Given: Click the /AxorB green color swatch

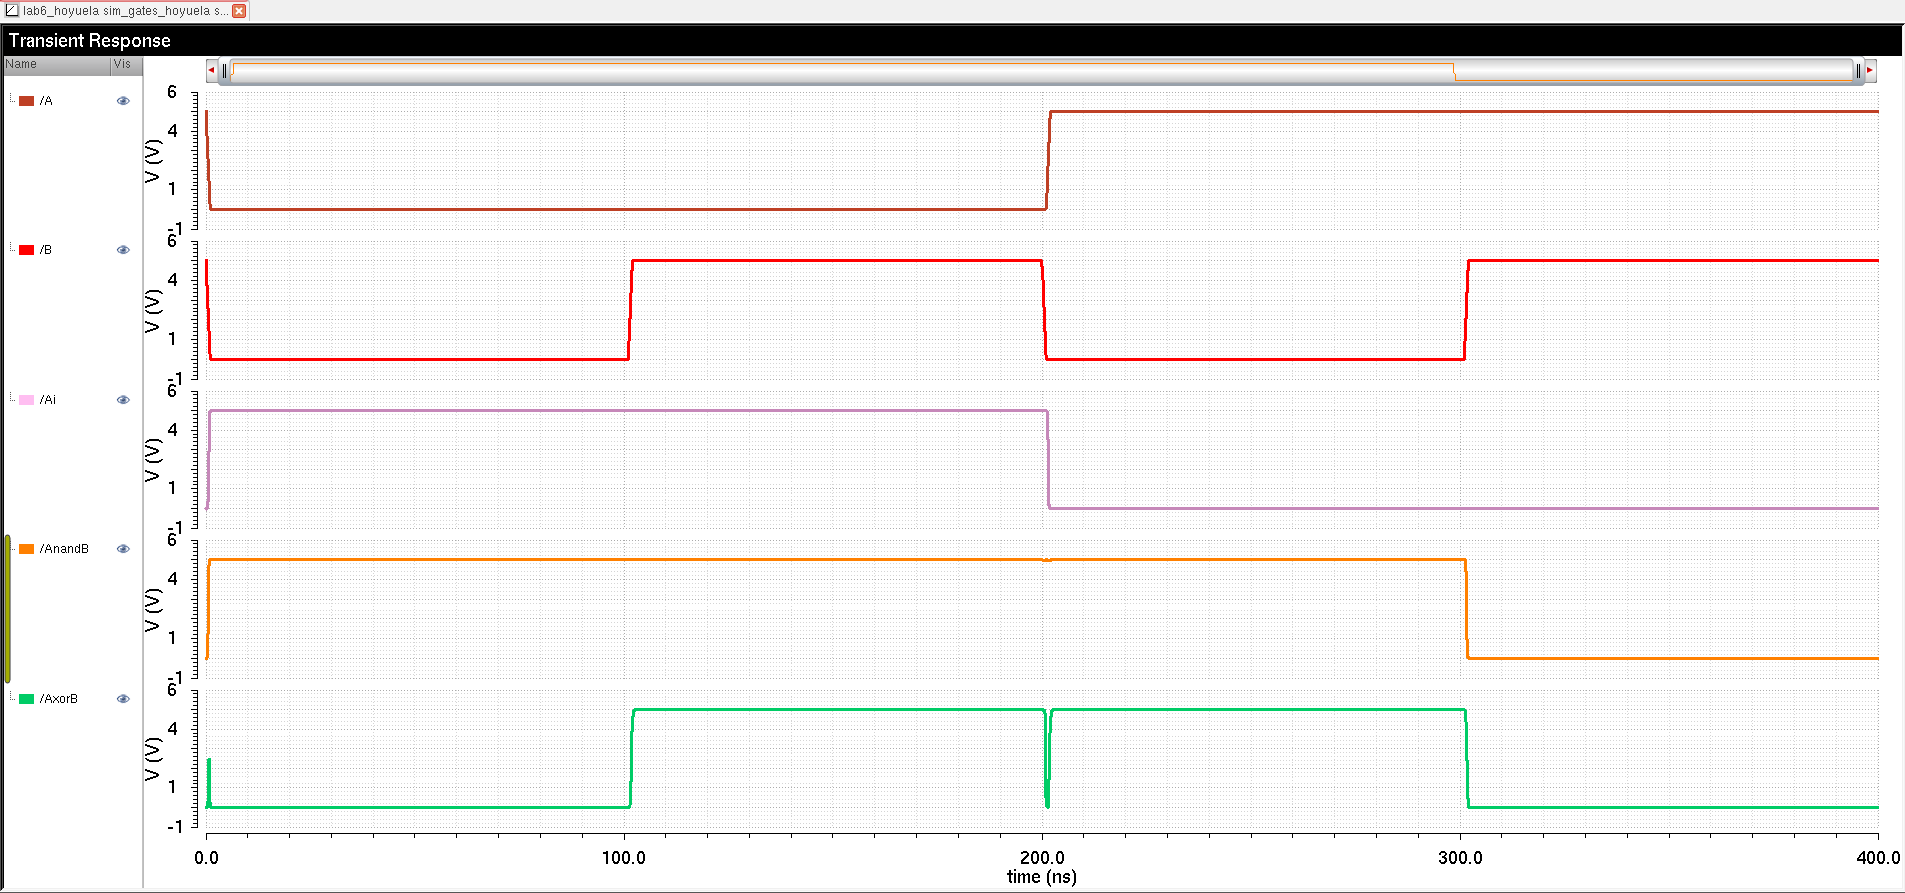Looking at the screenshot, I should point(27,699).
